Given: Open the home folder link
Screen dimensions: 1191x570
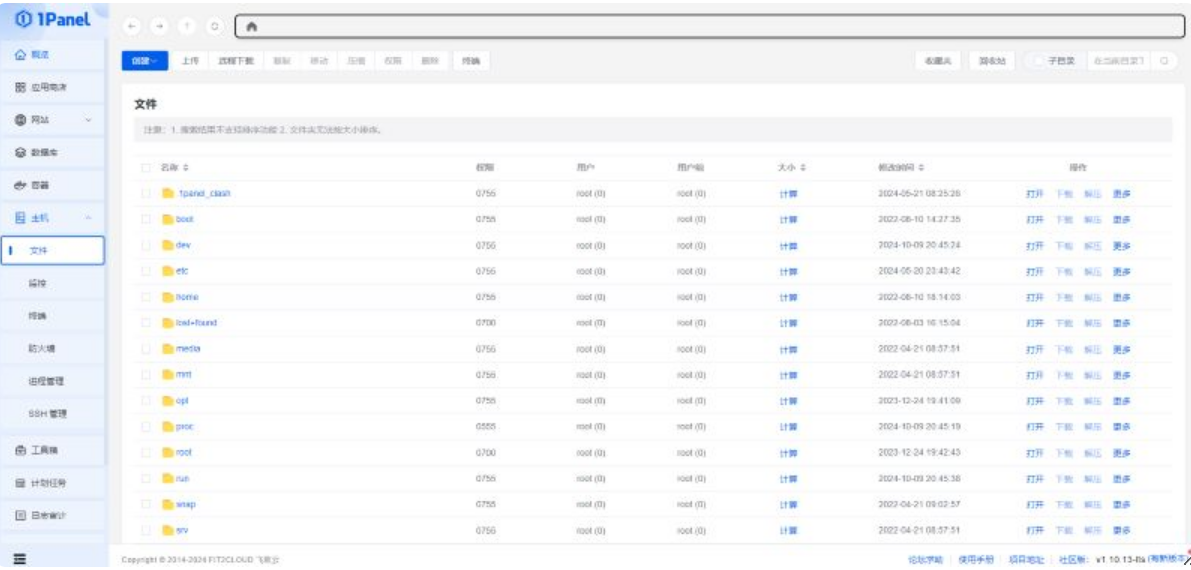Looking at the screenshot, I should tap(187, 297).
